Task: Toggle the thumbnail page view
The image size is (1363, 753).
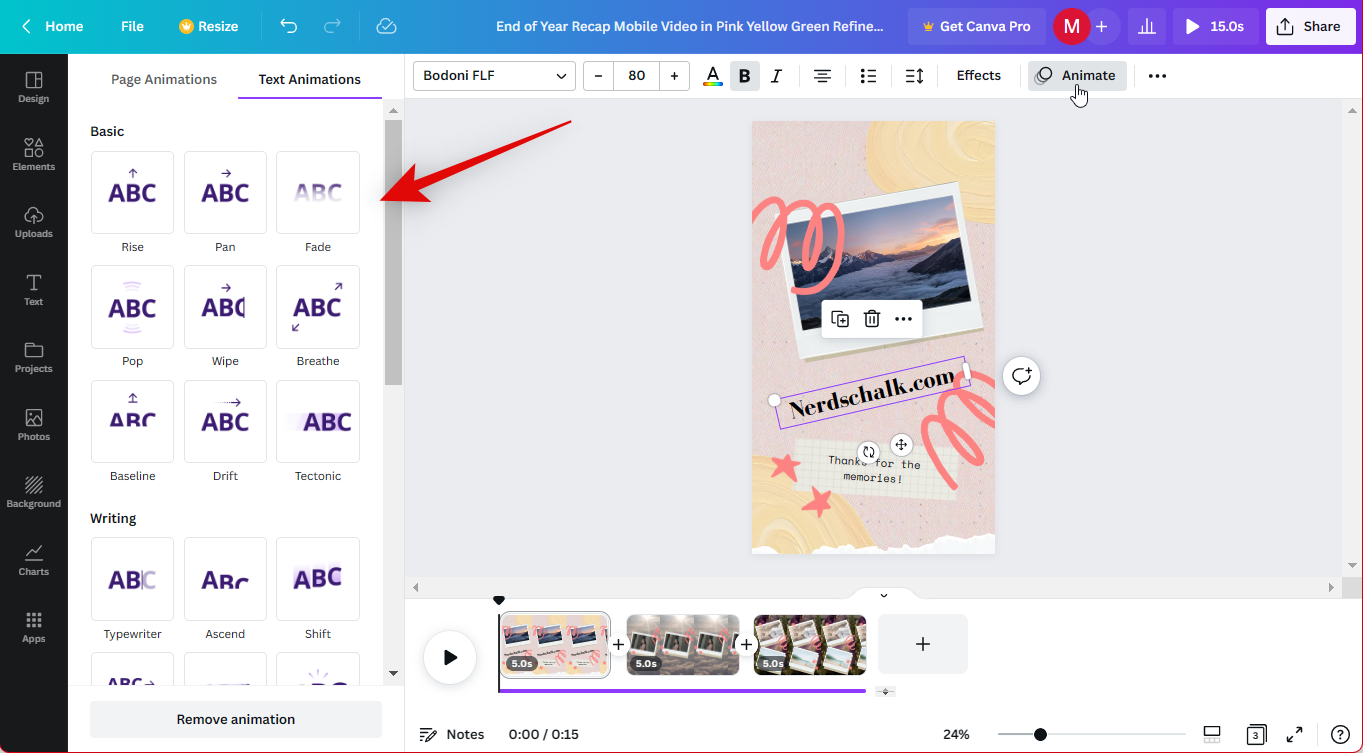Action: click(1211, 734)
